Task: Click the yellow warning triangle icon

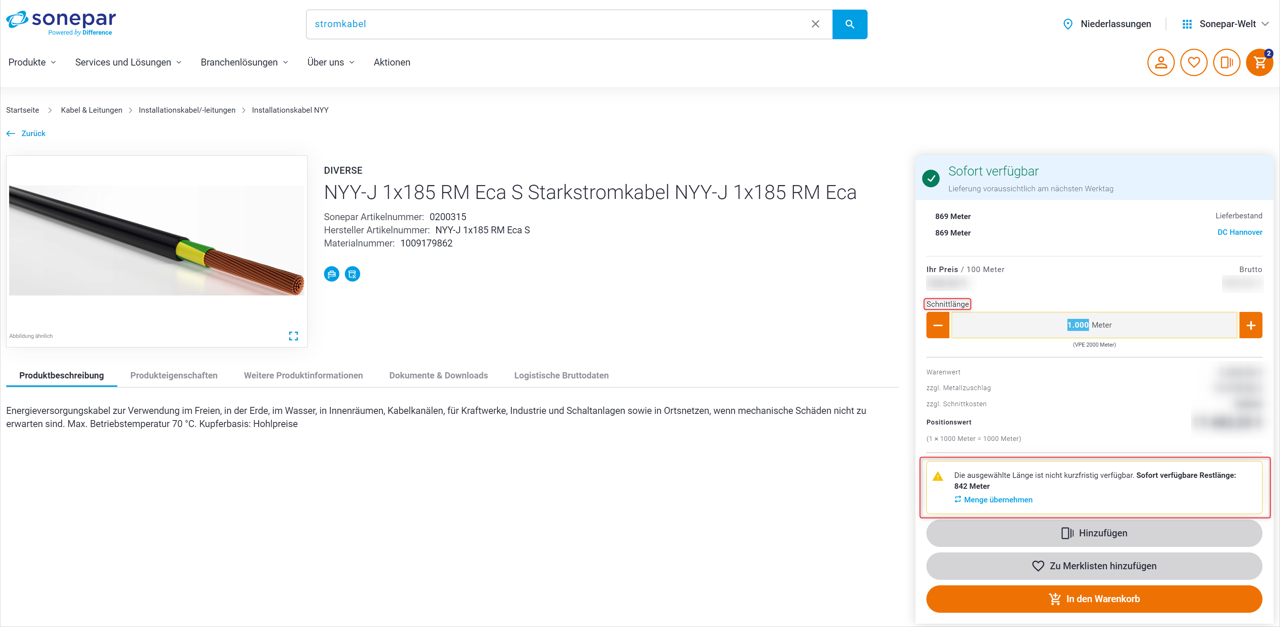Action: point(938,476)
